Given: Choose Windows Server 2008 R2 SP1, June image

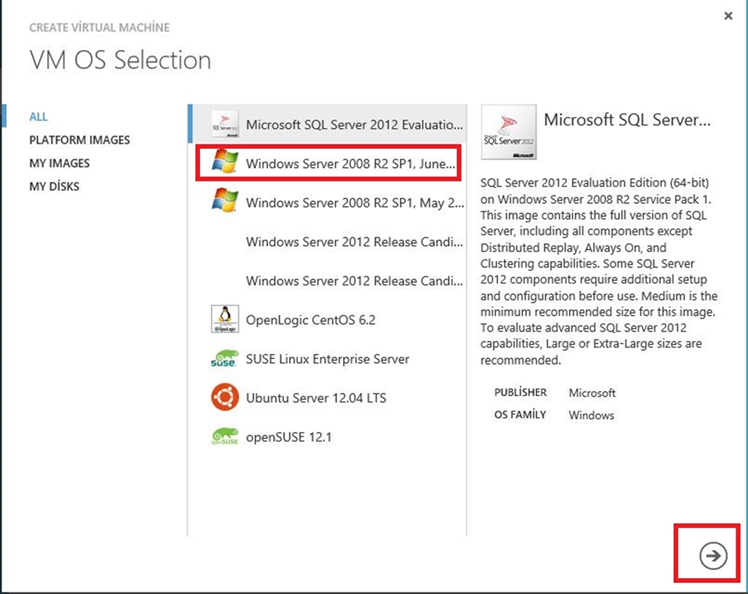Looking at the screenshot, I should click(328, 164).
